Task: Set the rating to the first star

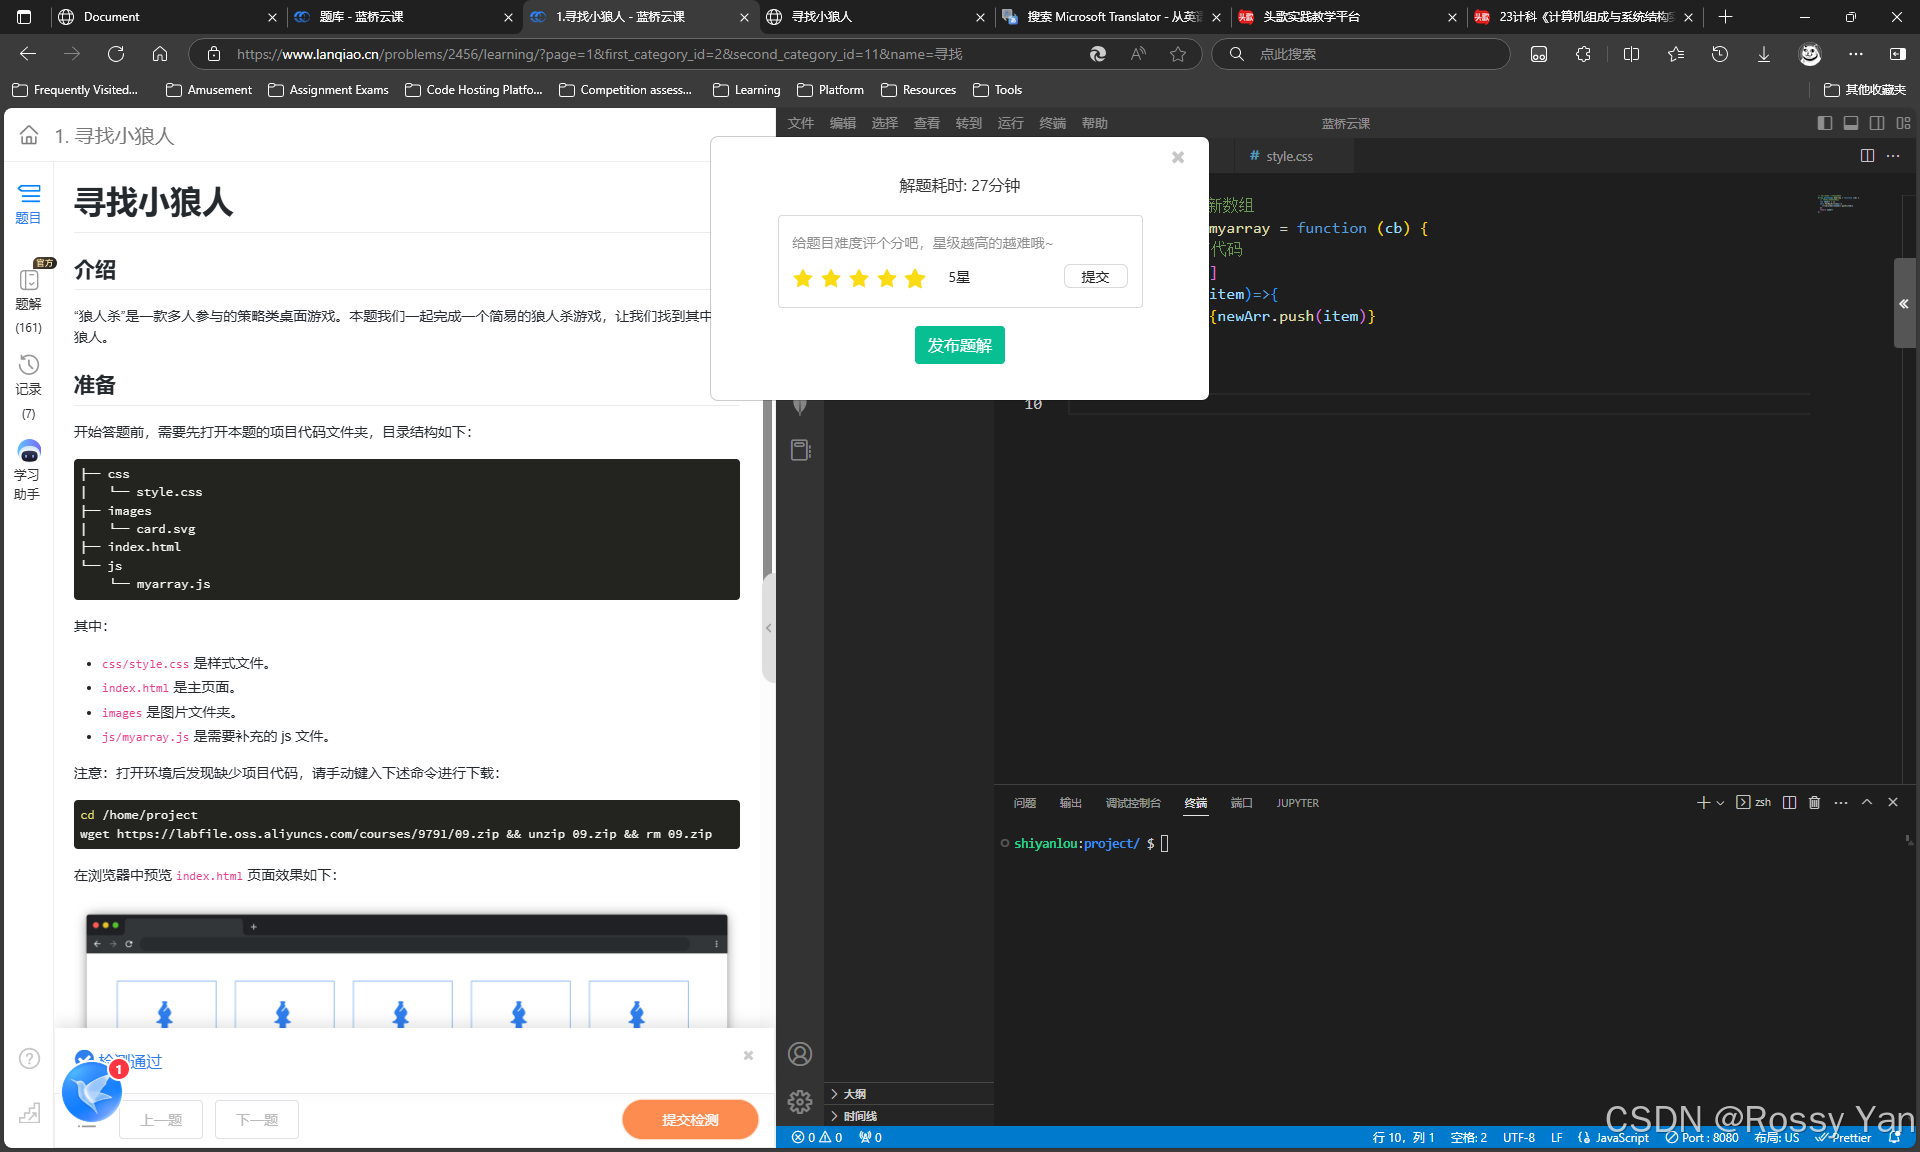Action: pyautogui.click(x=802, y=278)
